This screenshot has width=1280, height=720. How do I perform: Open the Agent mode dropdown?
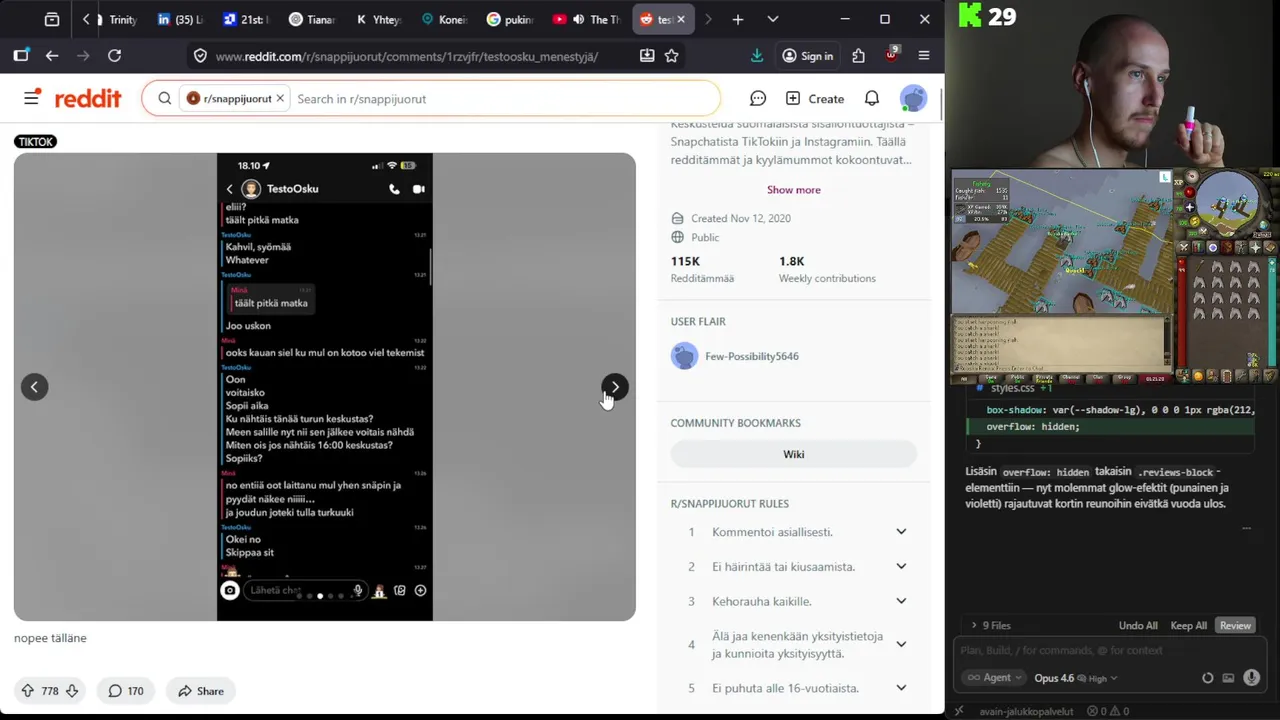click(994, 678)
